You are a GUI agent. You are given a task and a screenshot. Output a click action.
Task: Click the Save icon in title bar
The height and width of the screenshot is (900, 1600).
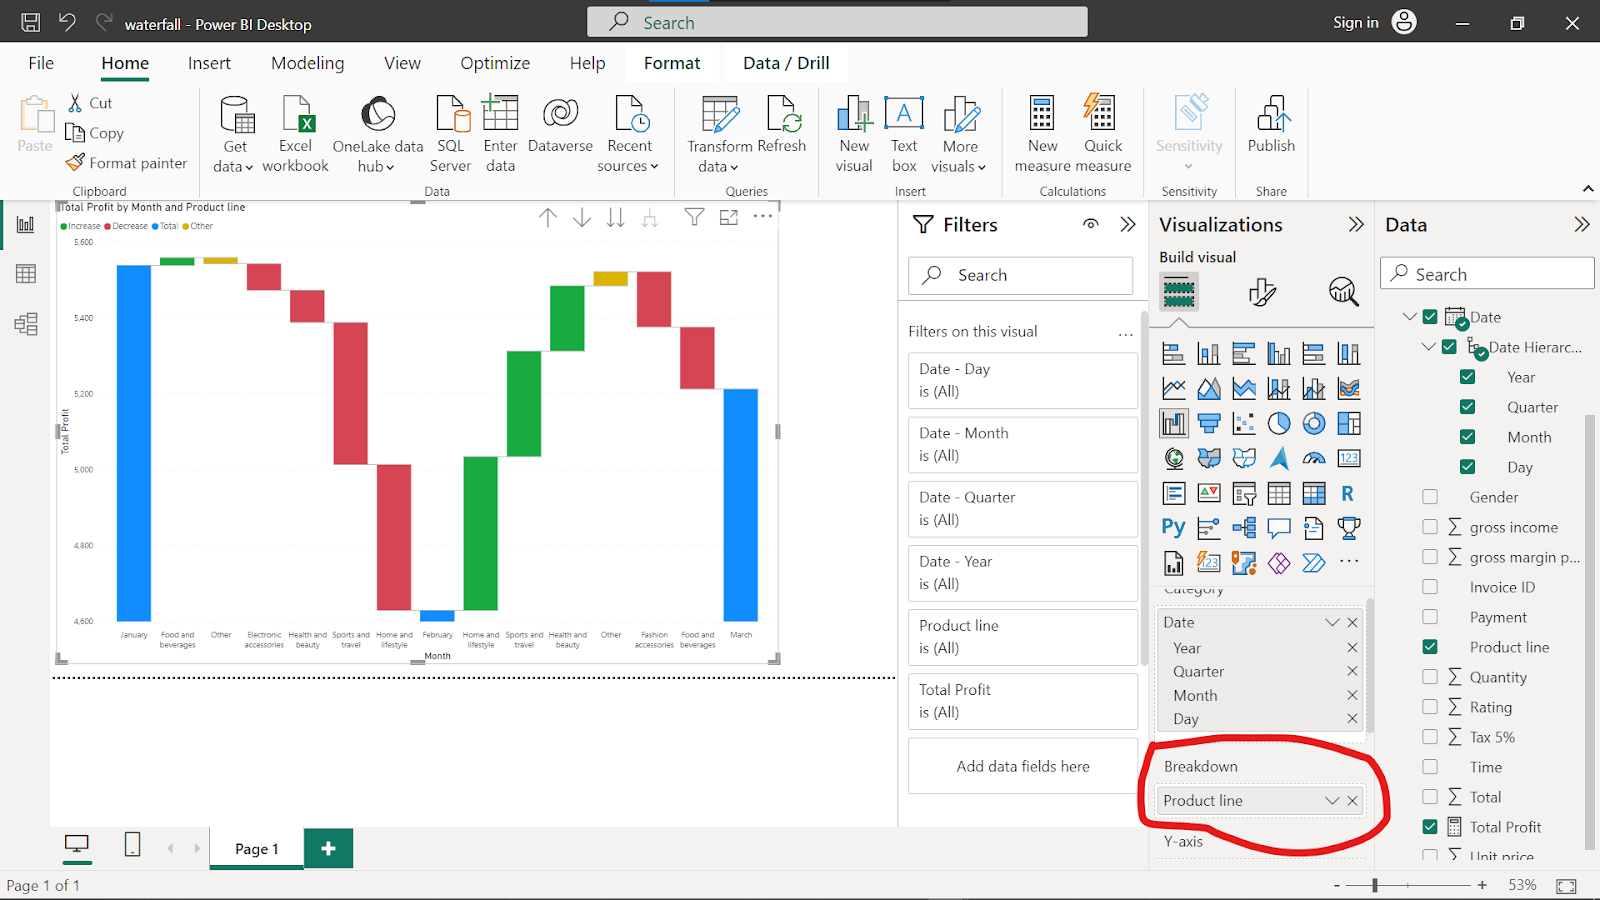[x=31, y=22]
